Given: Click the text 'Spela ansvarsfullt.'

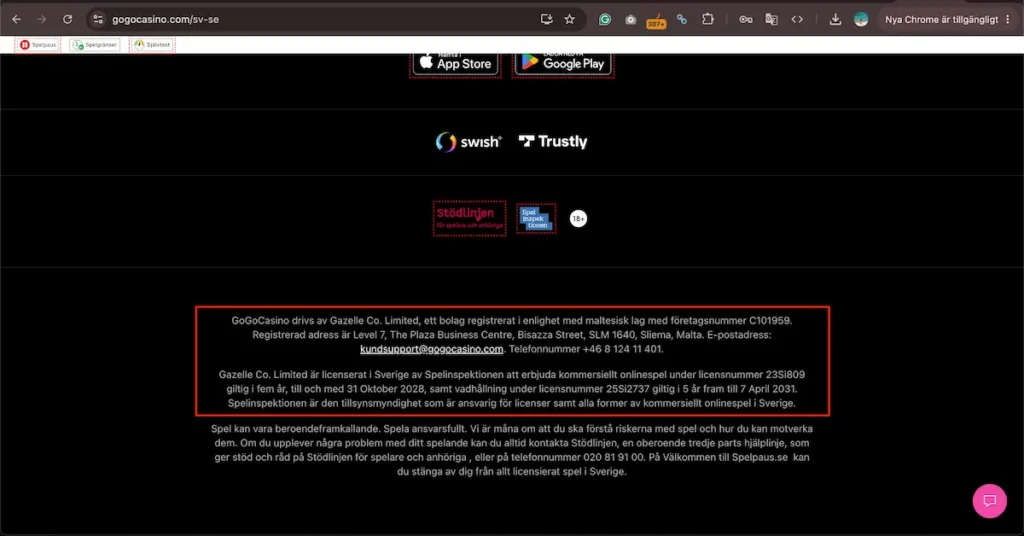Looking at the screenshot, I should [426, 429].
